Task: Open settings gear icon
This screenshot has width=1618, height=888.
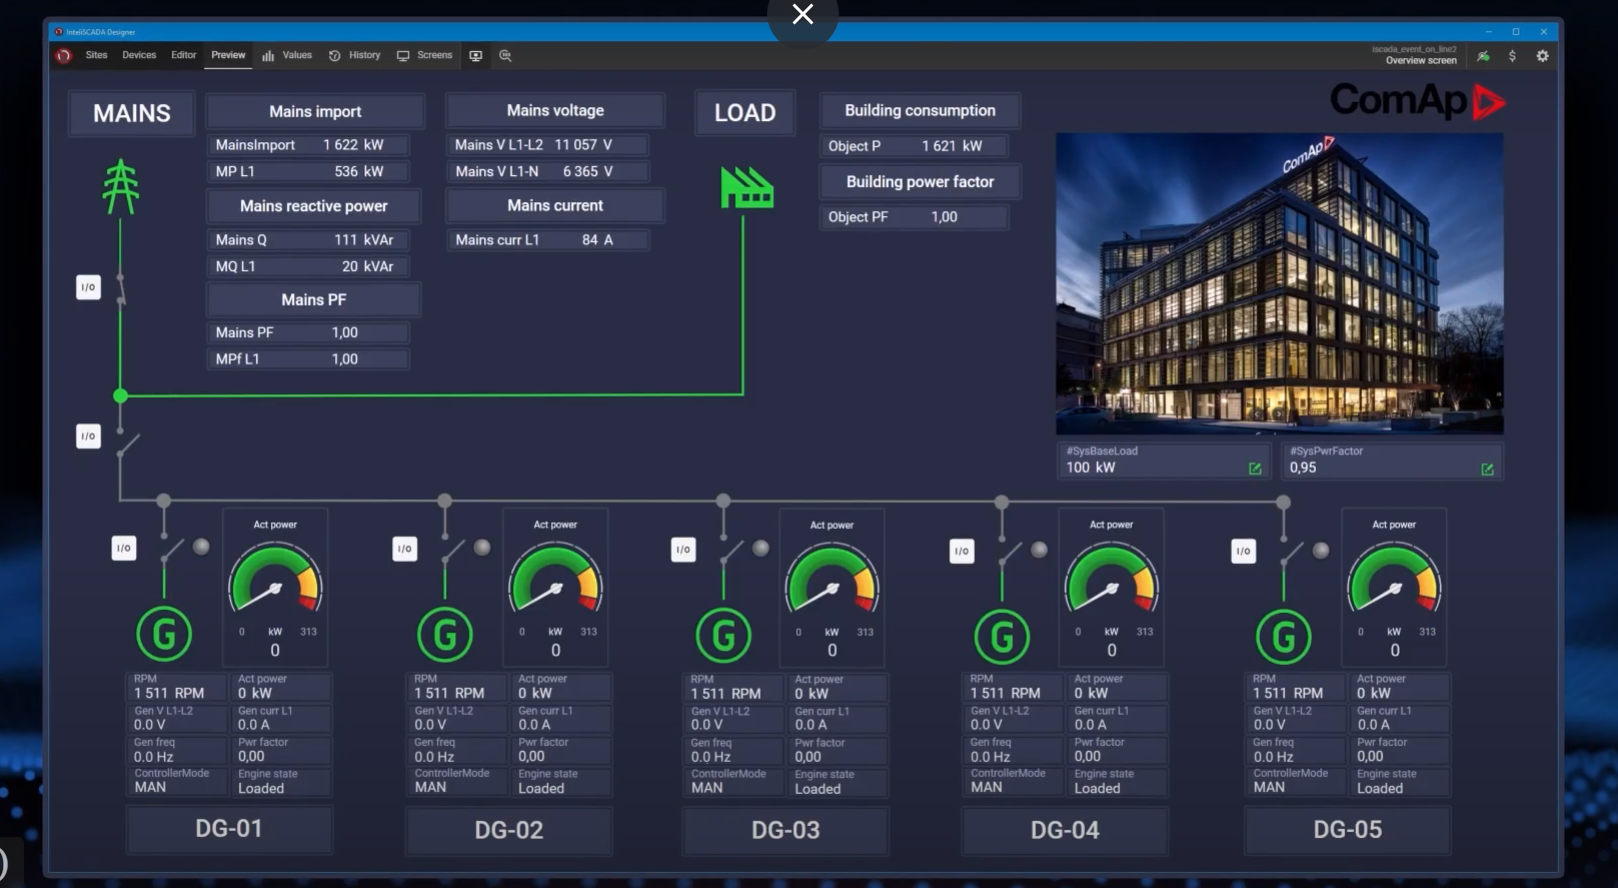Action: 1542,57
